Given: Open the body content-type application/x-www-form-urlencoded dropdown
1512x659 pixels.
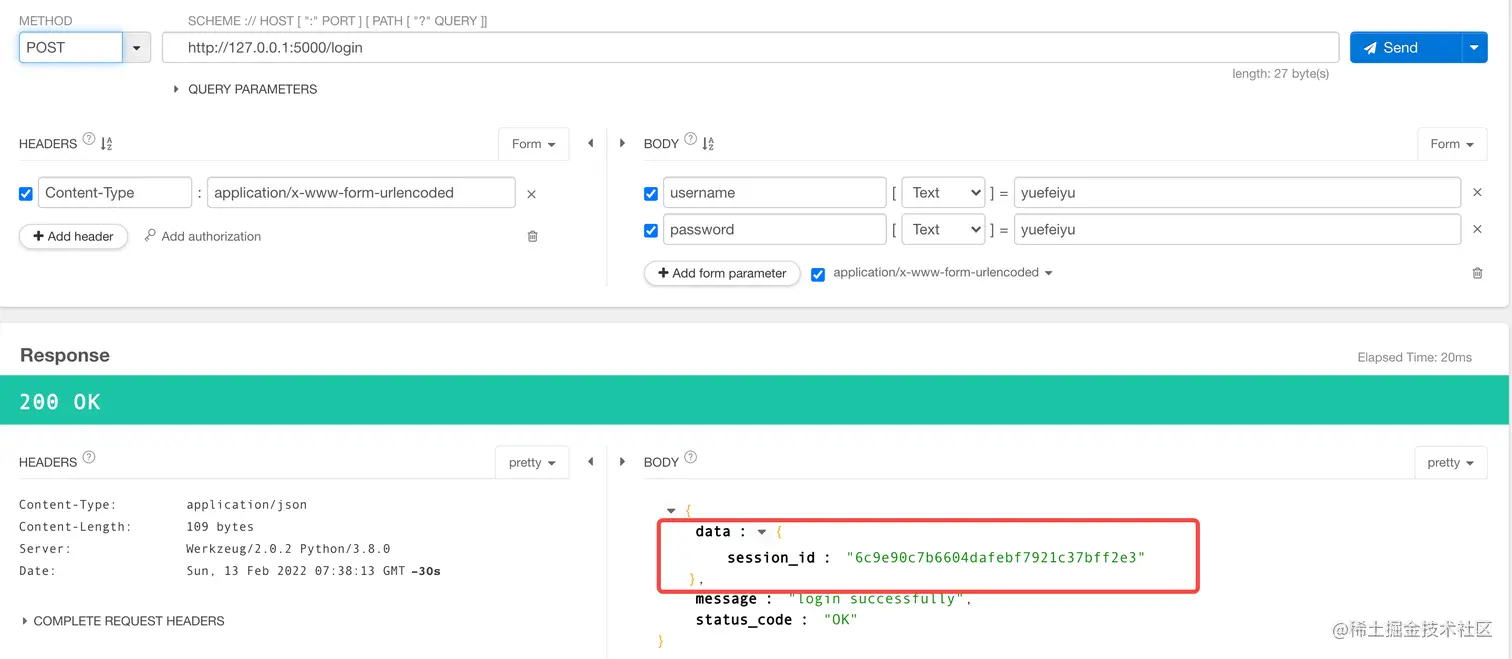Looking at the screenshot, I should 943,272.
